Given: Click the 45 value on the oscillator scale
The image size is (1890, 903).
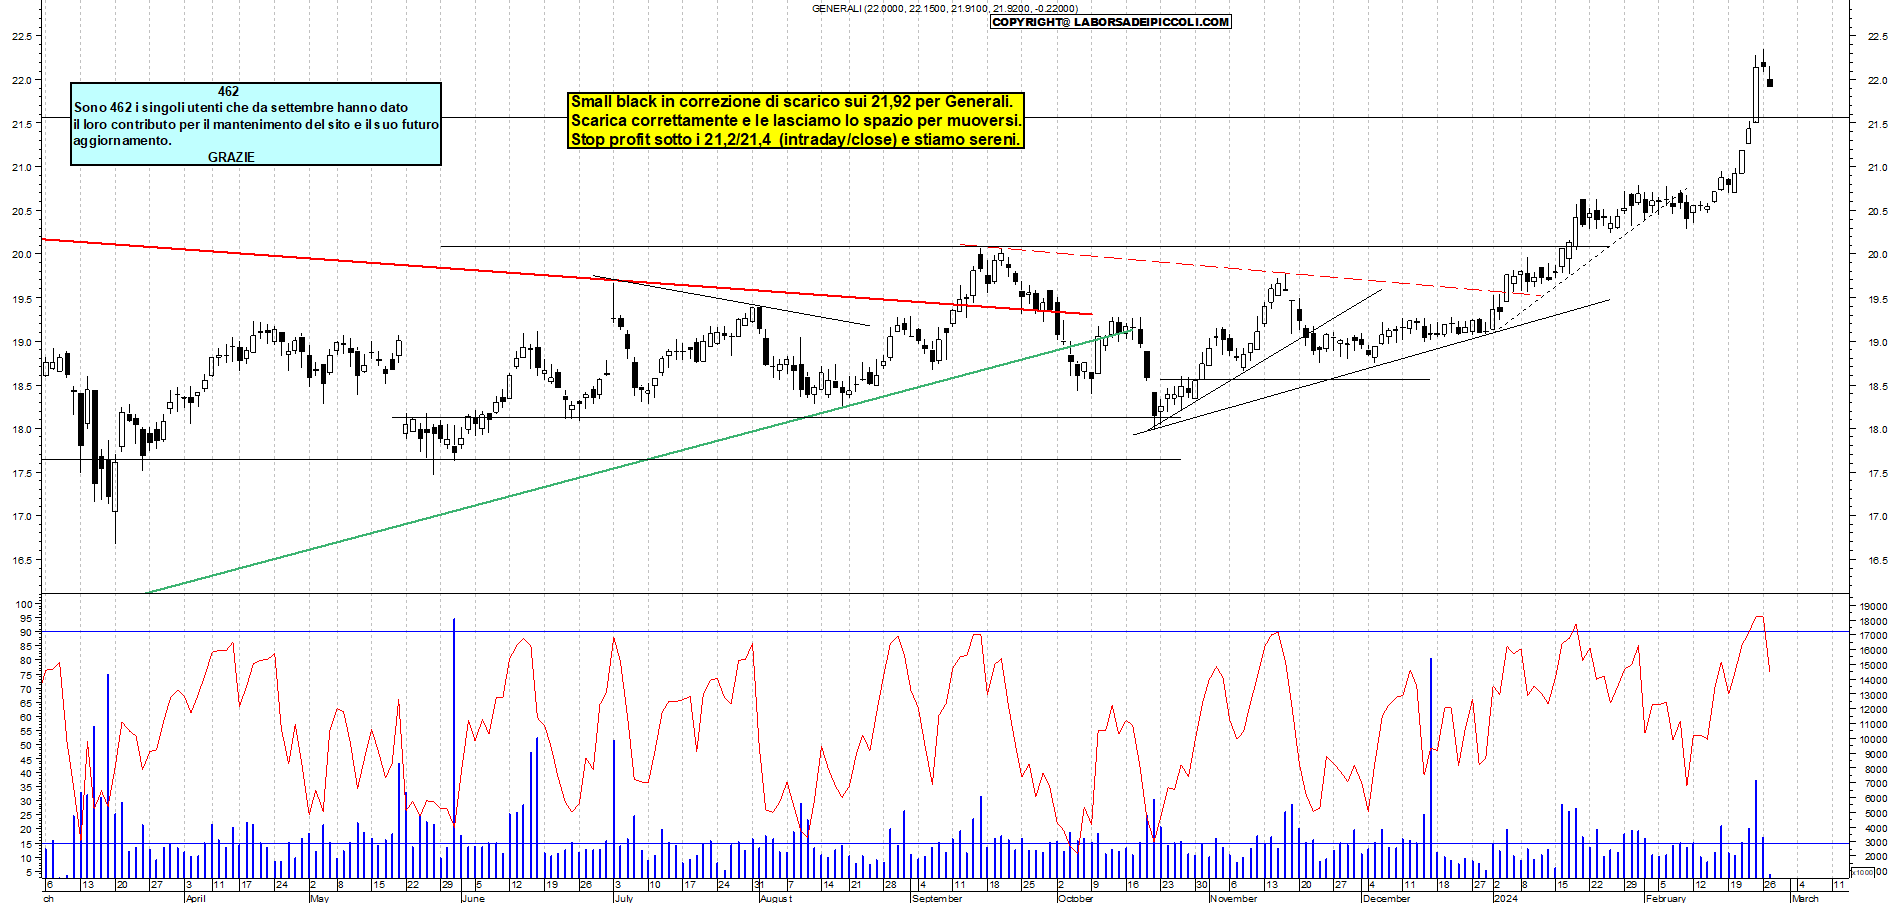Looking at the screenshot, I should [27, 760].
